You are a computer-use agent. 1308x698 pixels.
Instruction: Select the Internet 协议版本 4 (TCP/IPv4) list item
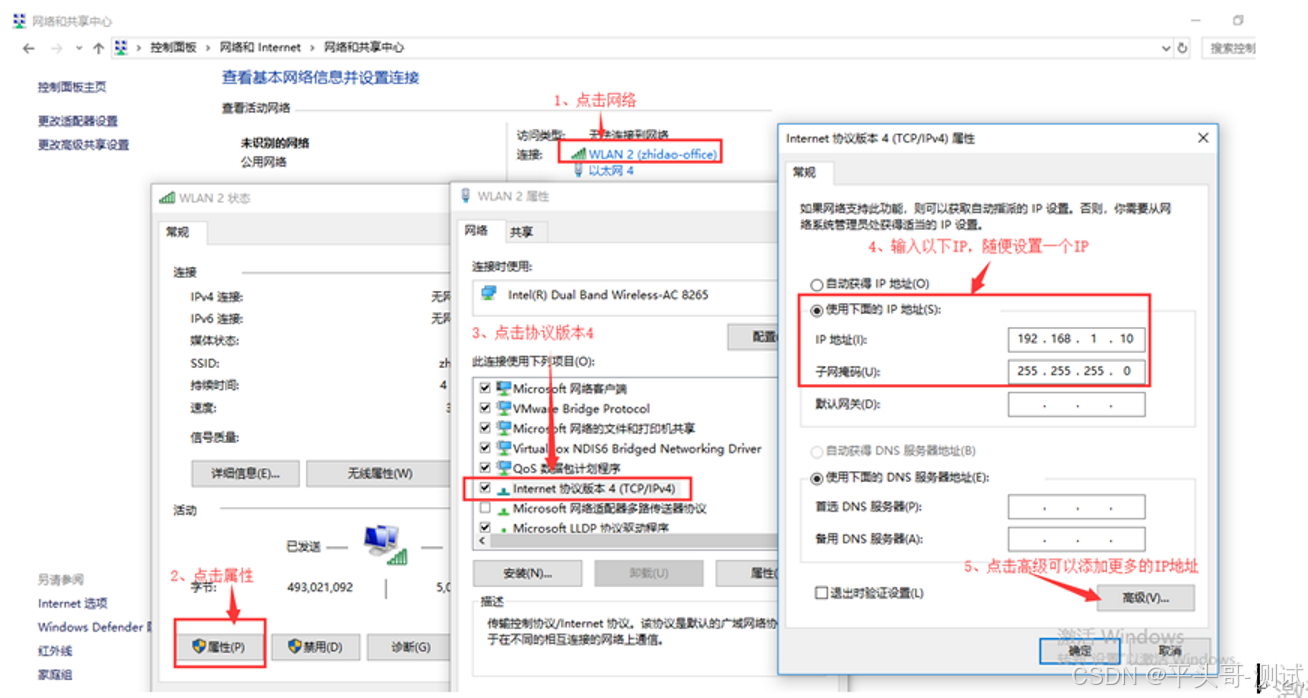click(x=594, y=489)
